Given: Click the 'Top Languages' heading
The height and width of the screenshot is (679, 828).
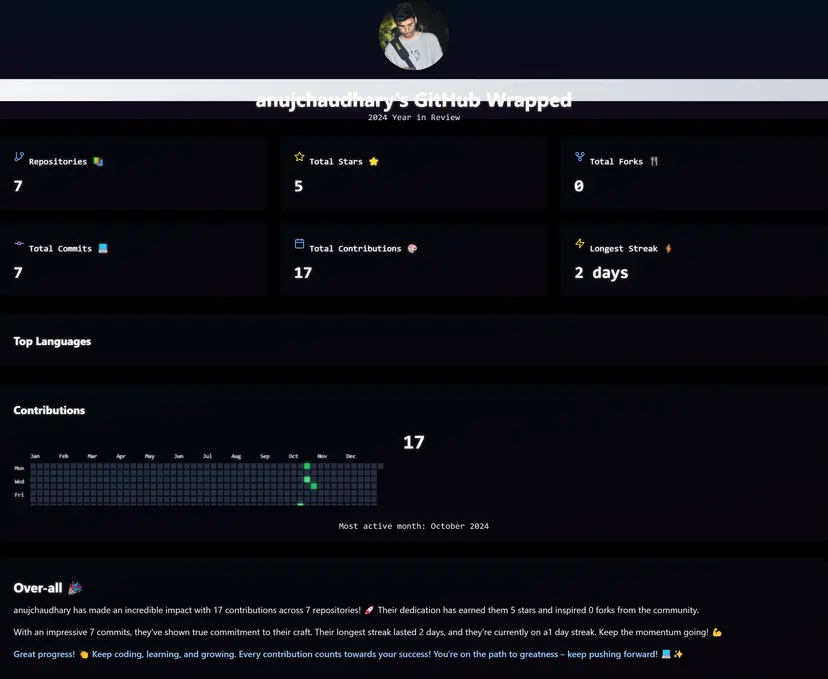Looking at the screenshot, I should point(52,342).
